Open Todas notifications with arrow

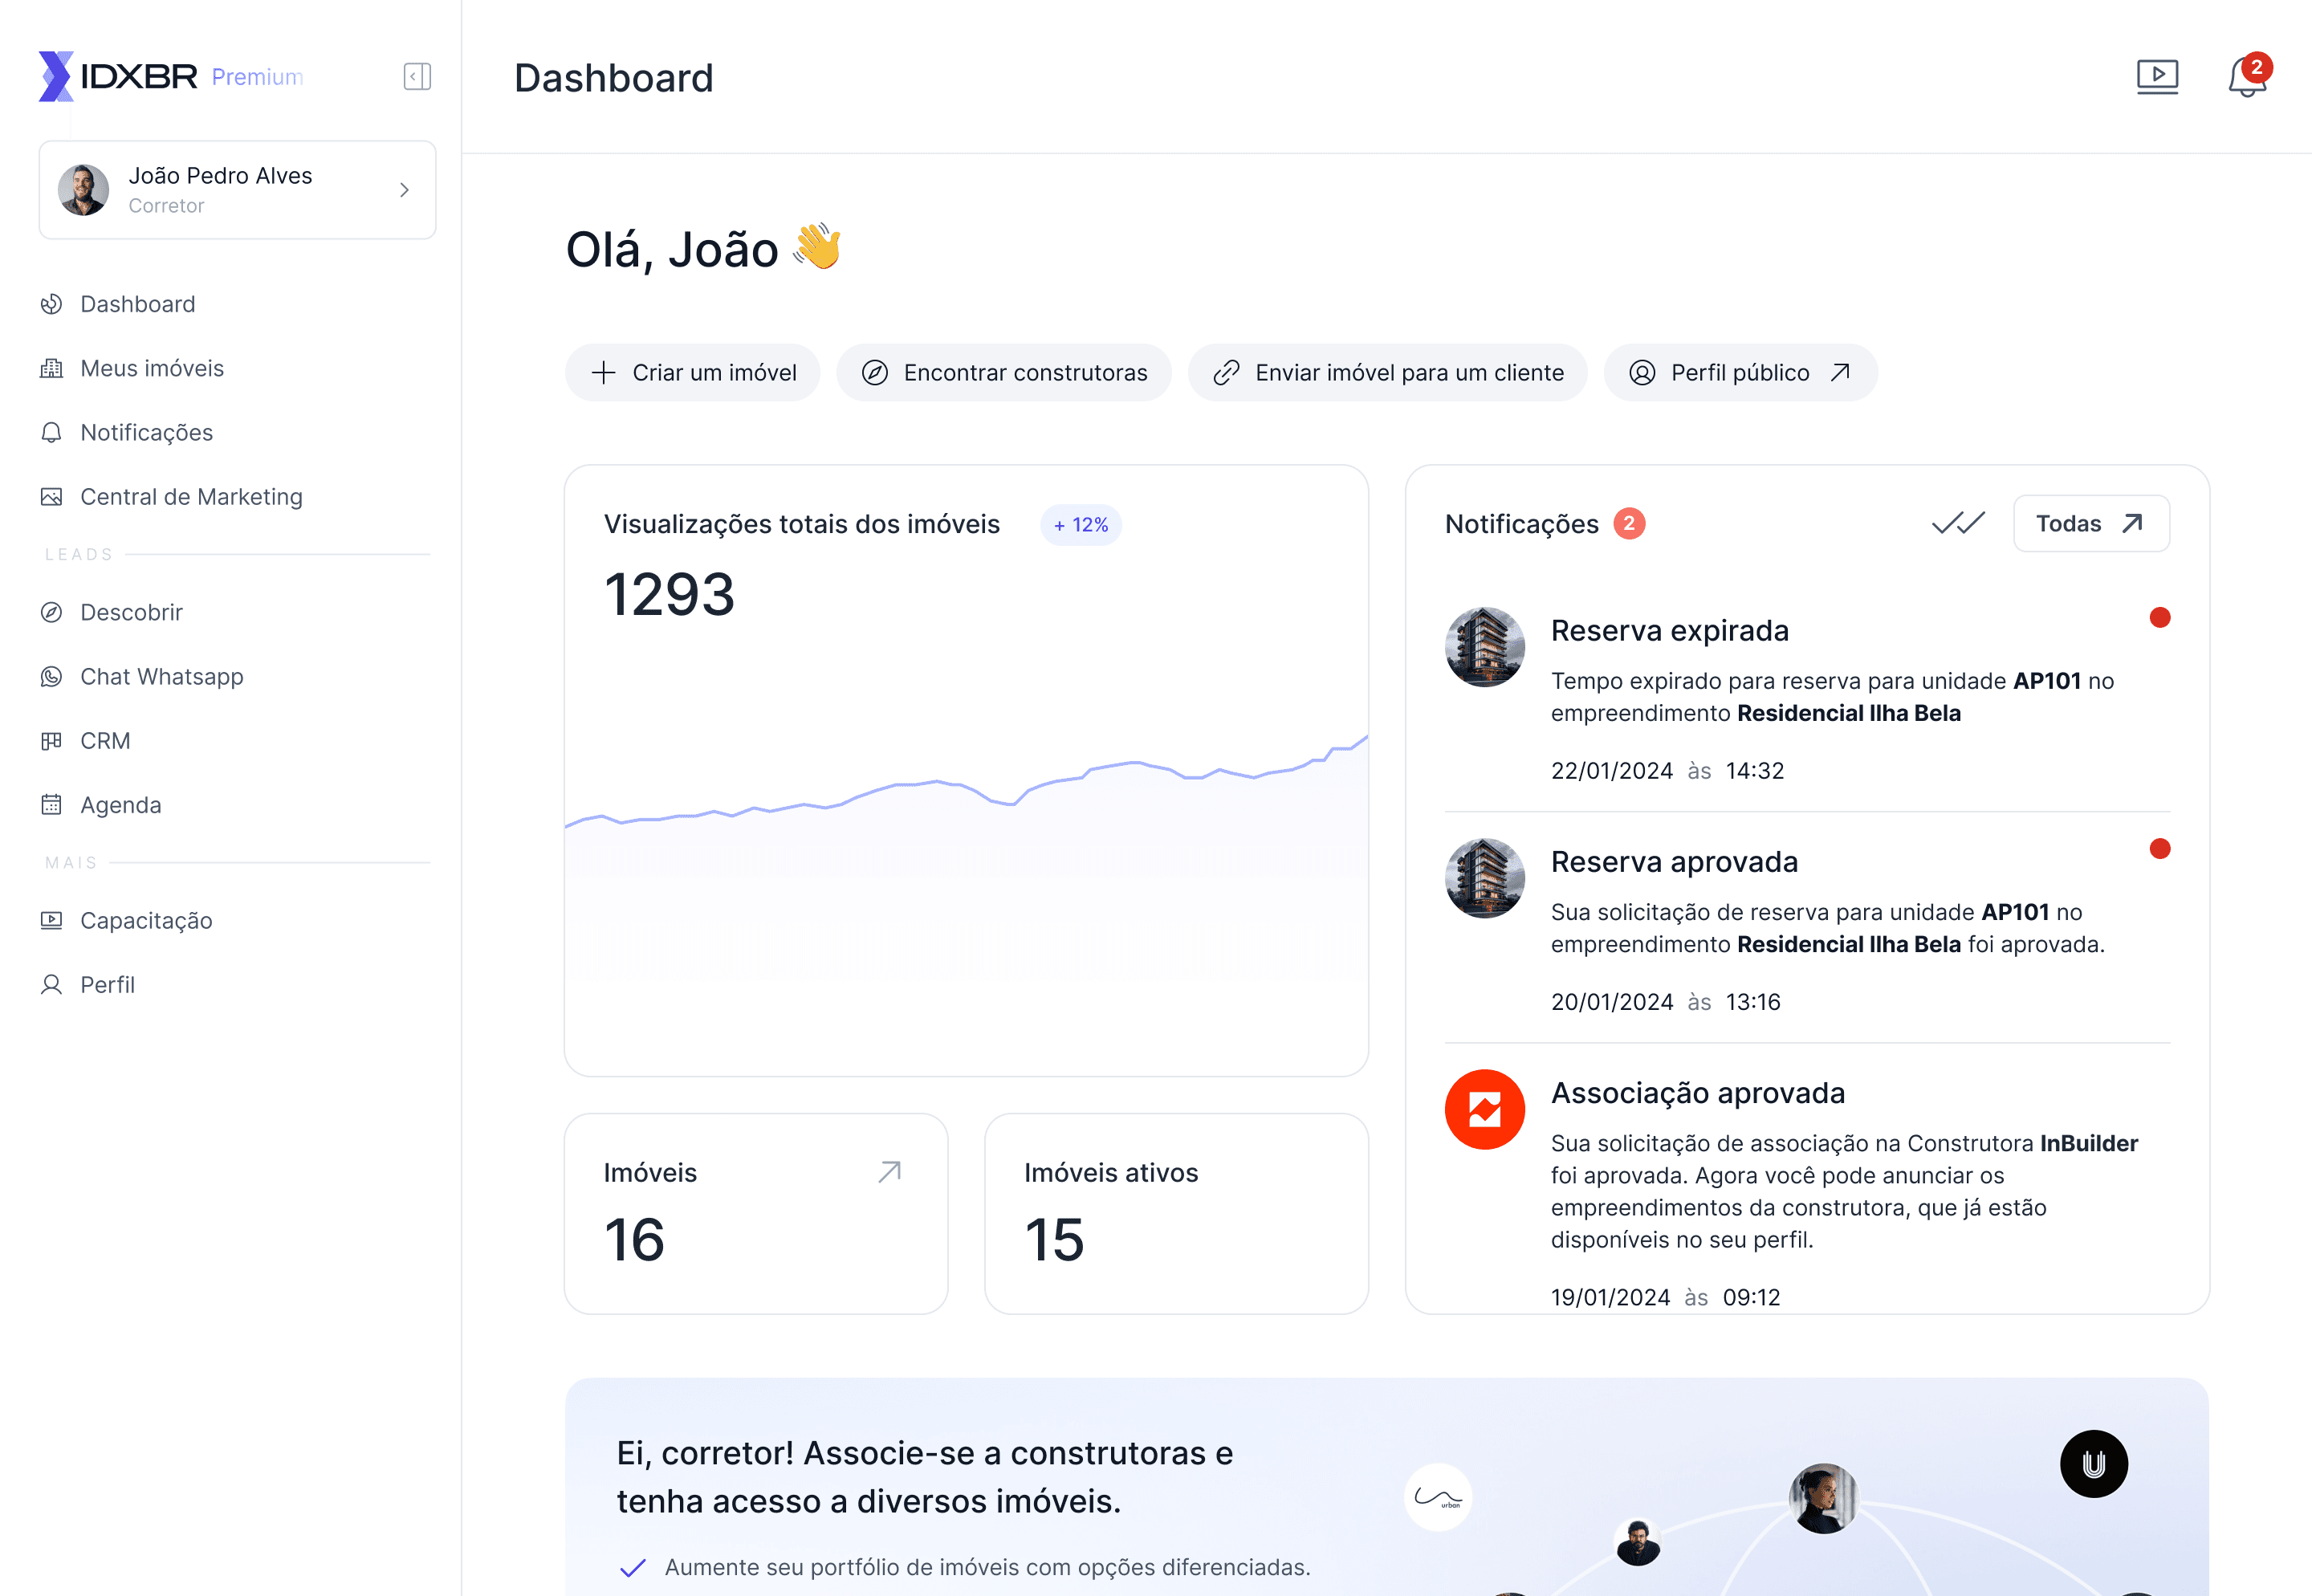2091,523
